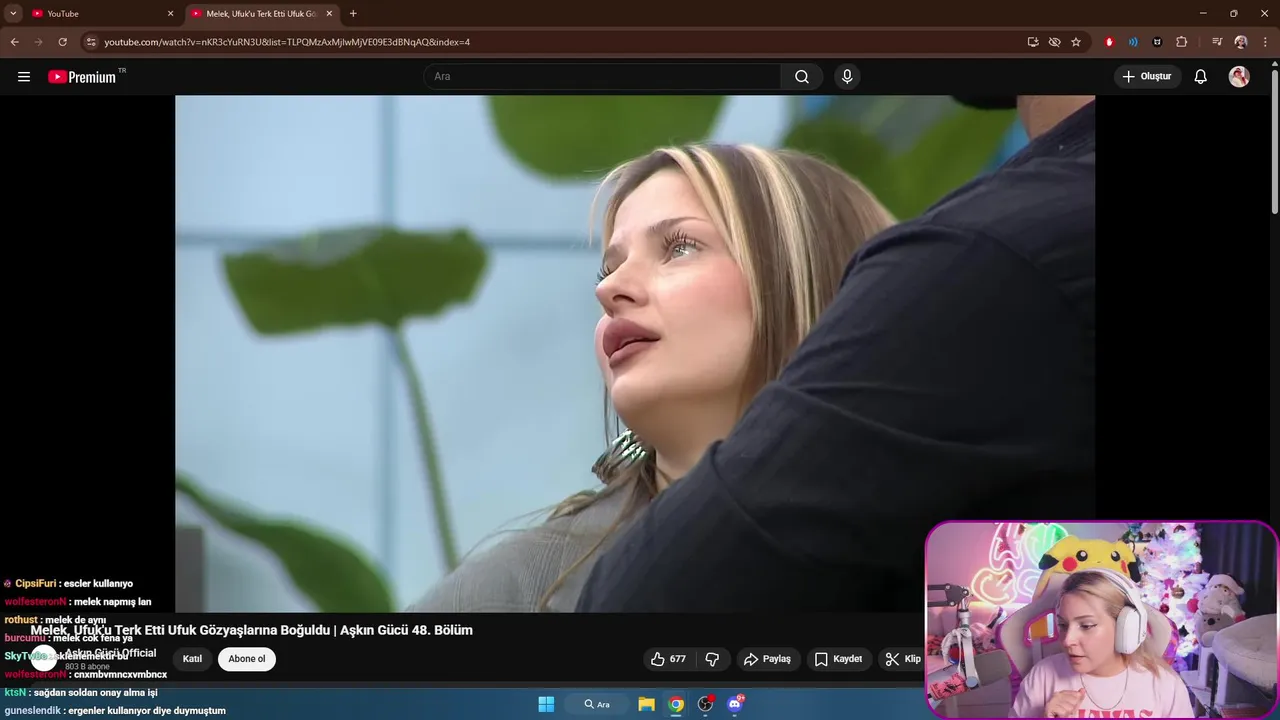Open the Windows Start menu
The image size is (1280, 720).
[x=546, y=704]
